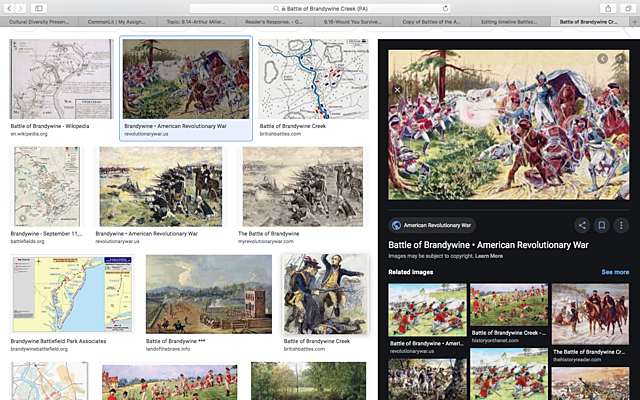Click the historyonthenet.com source text
The height and width of the screenshot is (400, 640).
(495, 340)
